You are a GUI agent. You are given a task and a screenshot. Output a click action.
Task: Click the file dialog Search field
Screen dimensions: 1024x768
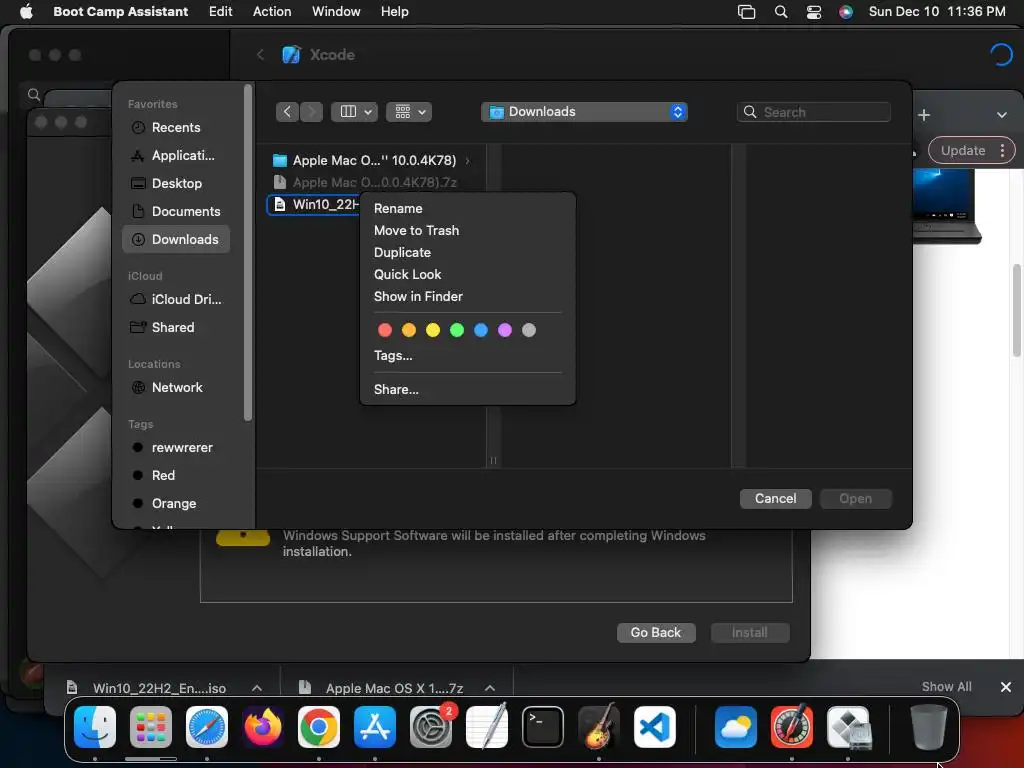(x=814, y=112)
